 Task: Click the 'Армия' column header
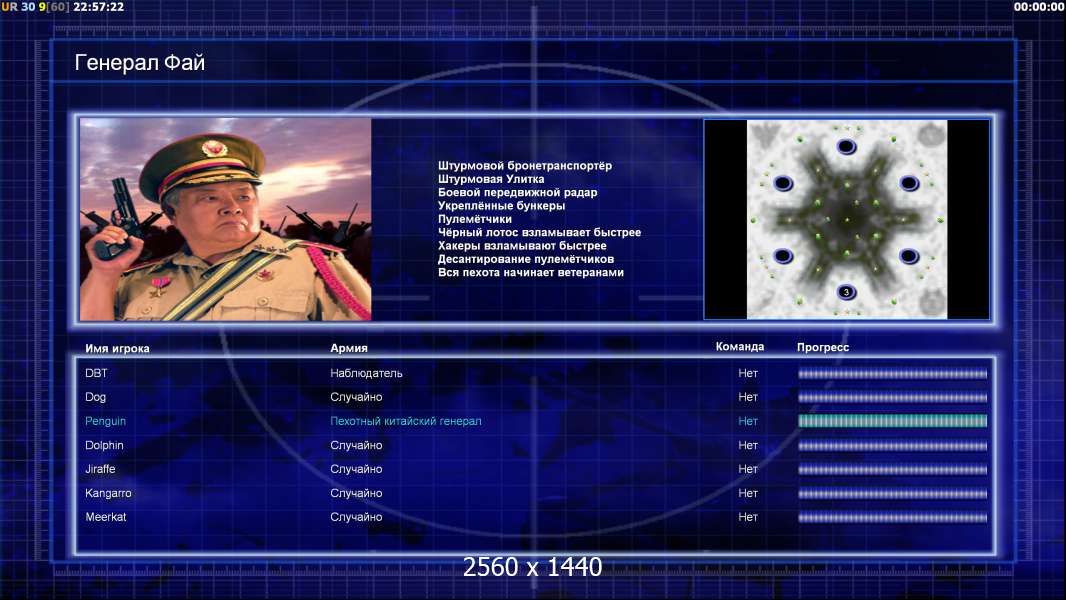(349, 348)
